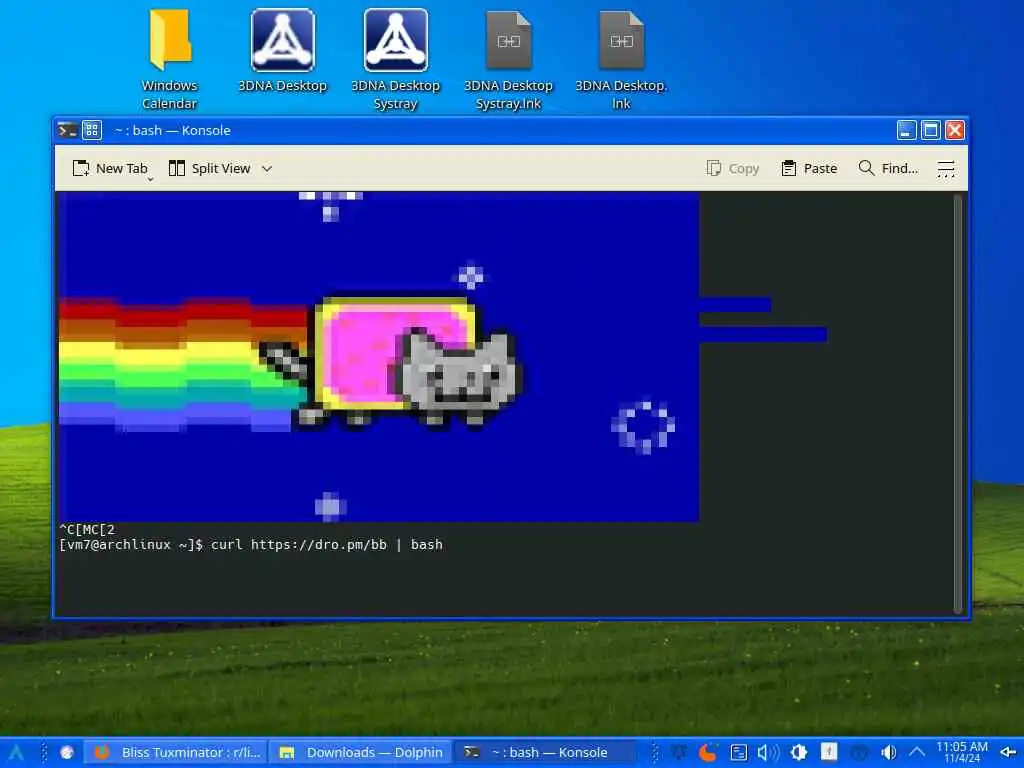
Task: Select the 3DNA Desktop.lnk file icon
Action: pos(621,60)
